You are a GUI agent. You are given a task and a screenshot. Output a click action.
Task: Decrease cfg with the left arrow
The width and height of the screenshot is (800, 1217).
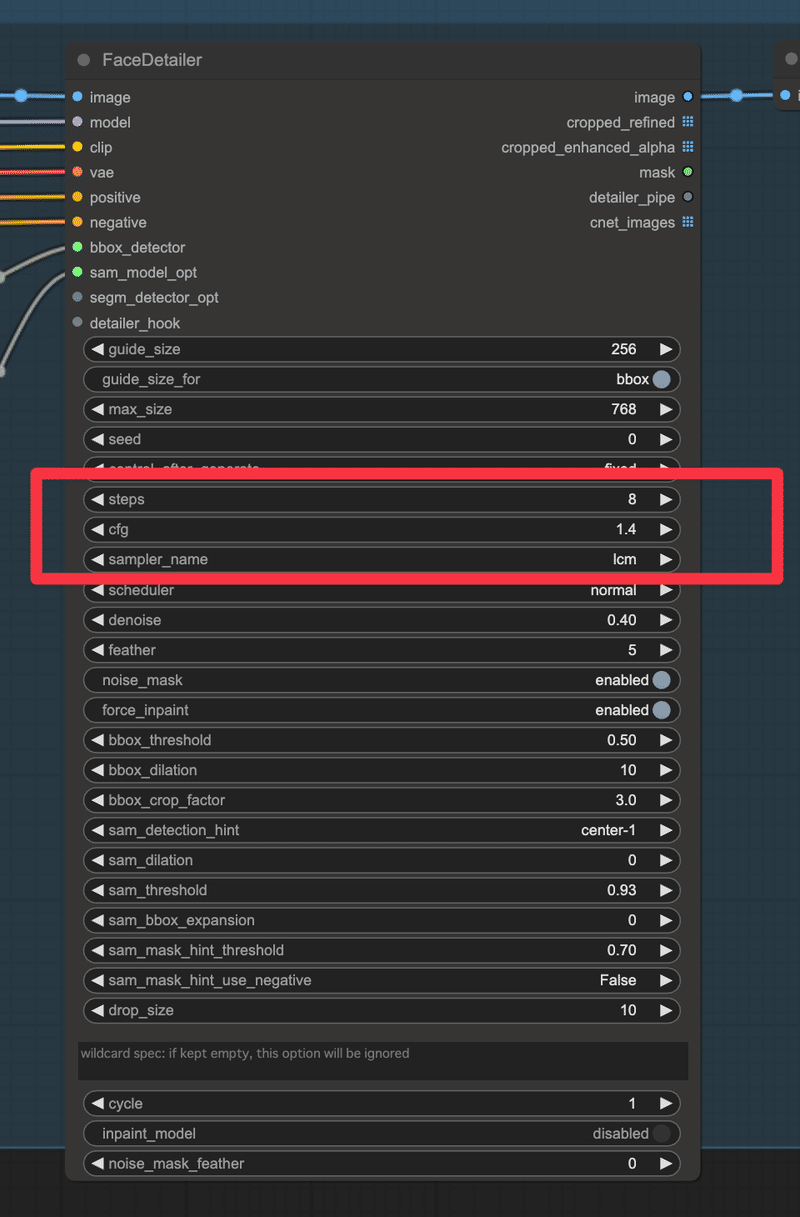click(97, 529)
